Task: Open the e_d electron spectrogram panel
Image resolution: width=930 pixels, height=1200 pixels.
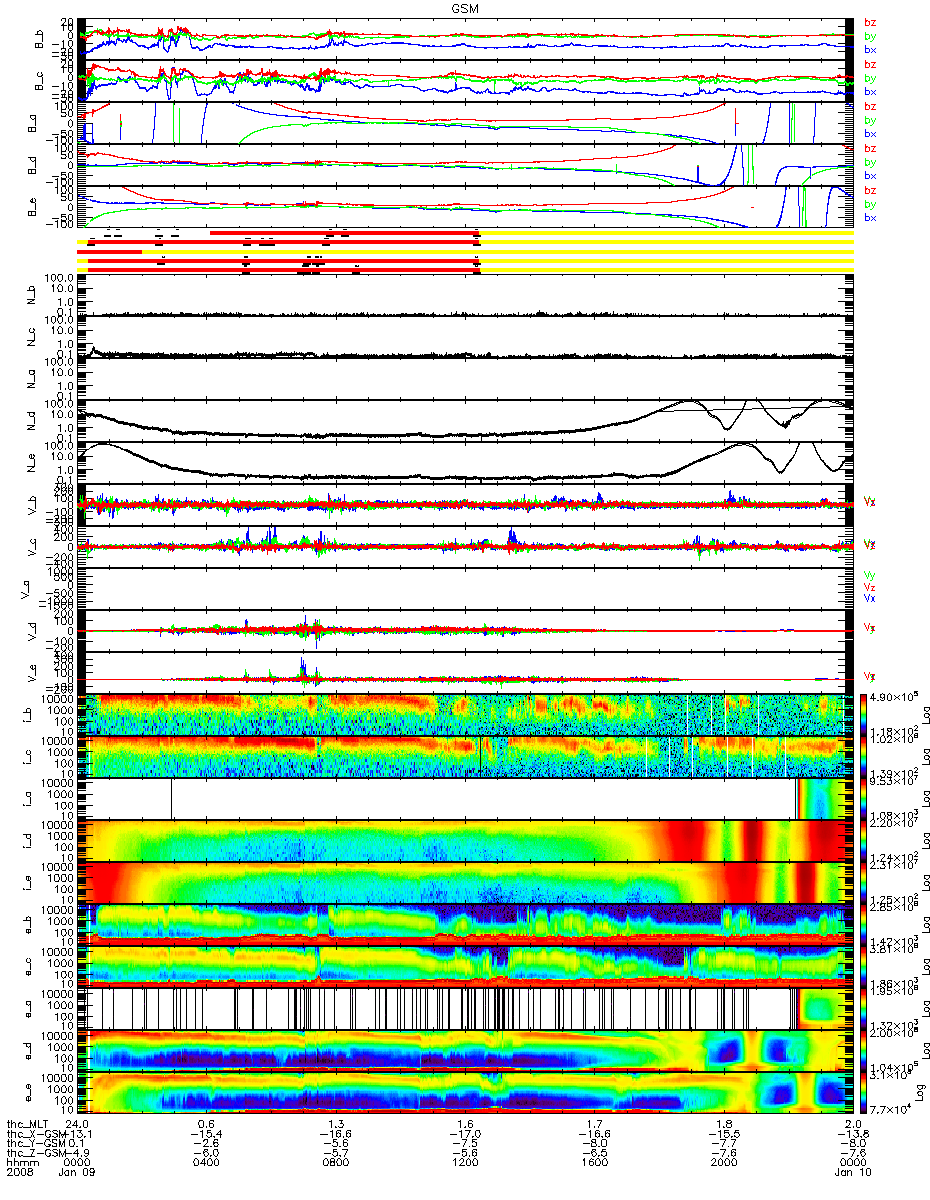Action: point(467,1050)
